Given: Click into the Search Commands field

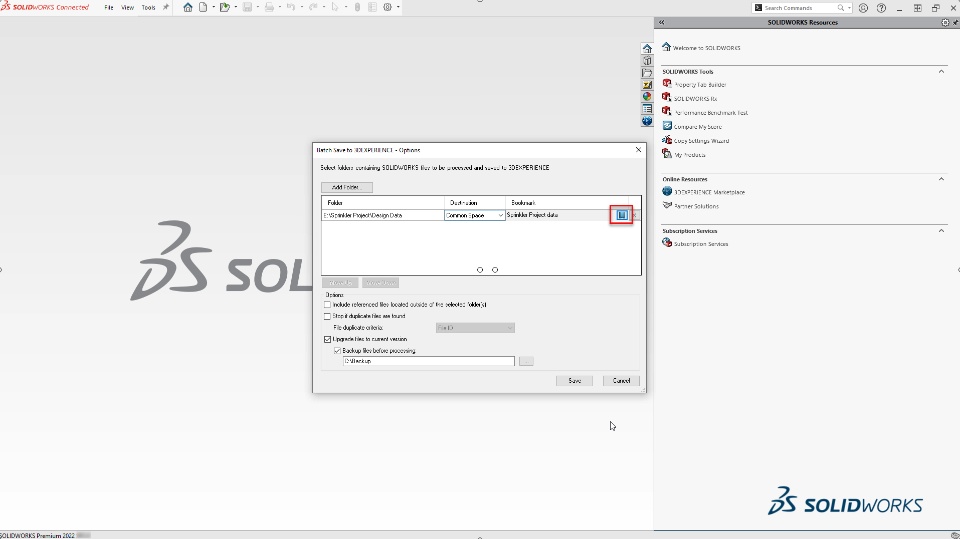Looking at the screenshot, I should coord(799,8).
